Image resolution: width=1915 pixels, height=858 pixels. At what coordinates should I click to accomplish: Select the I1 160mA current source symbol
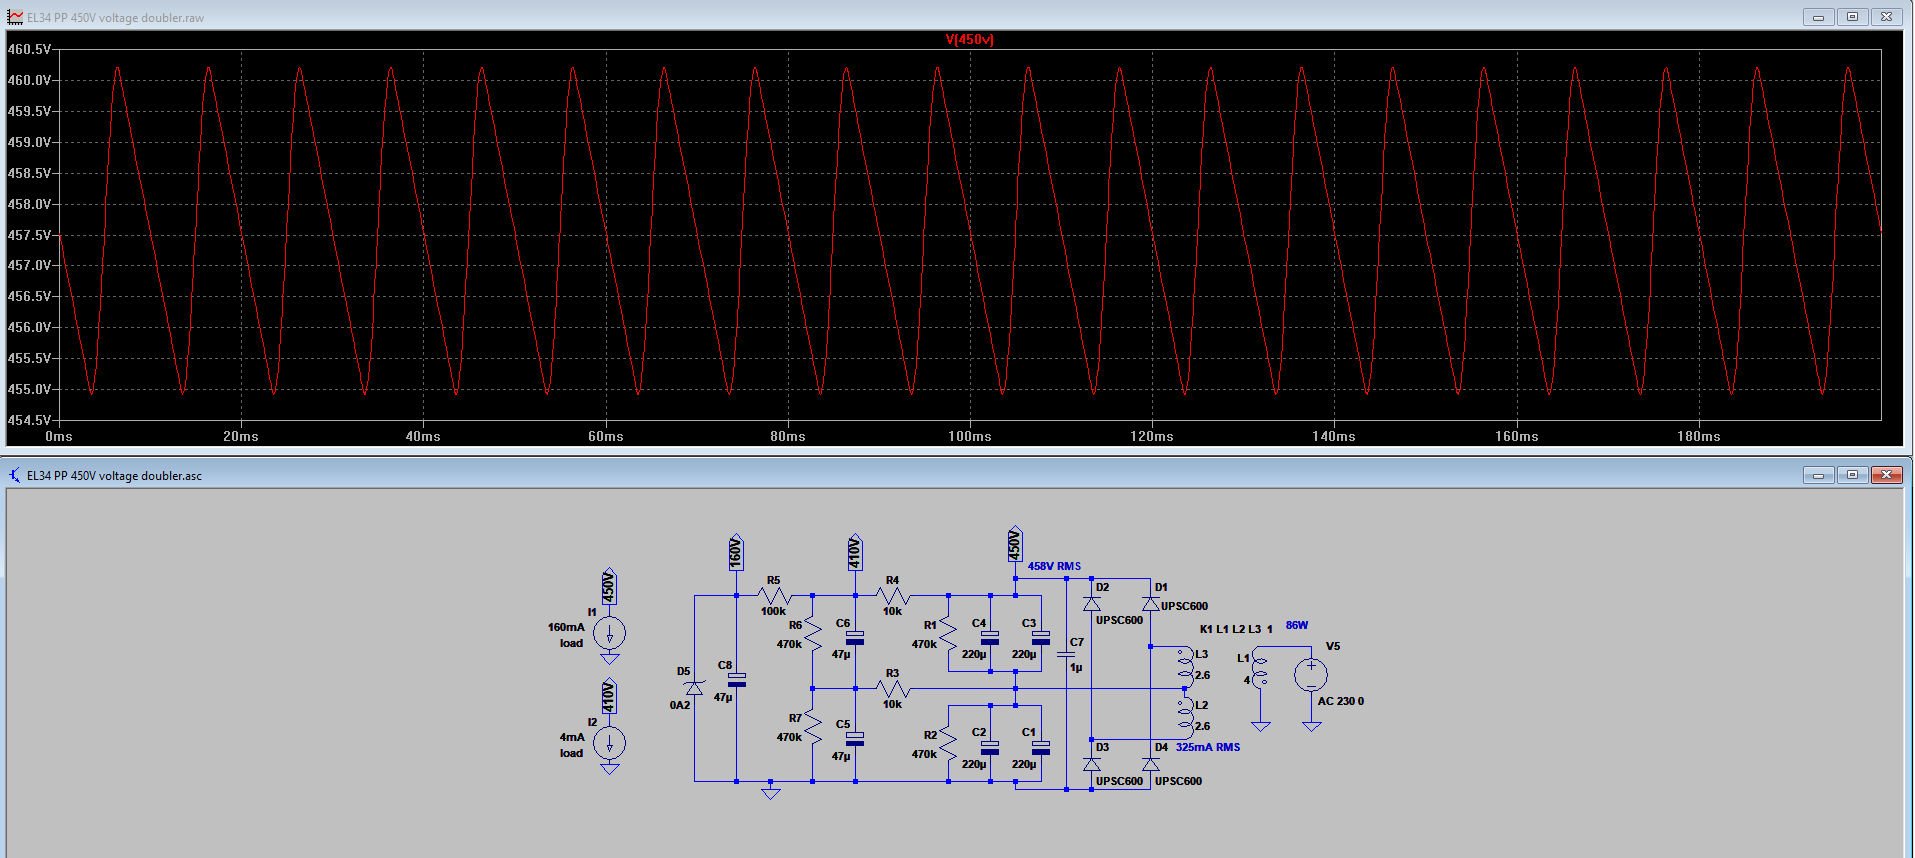pyautogui.click(x=609, y=632)
